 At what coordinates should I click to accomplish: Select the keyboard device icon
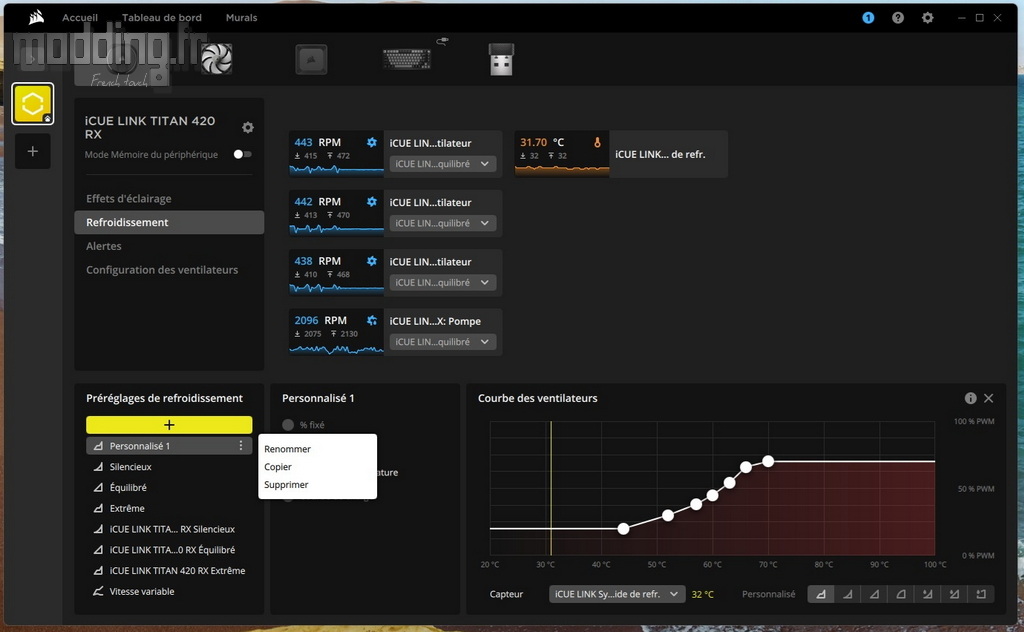pyautogui.click(x=406, y=59)
